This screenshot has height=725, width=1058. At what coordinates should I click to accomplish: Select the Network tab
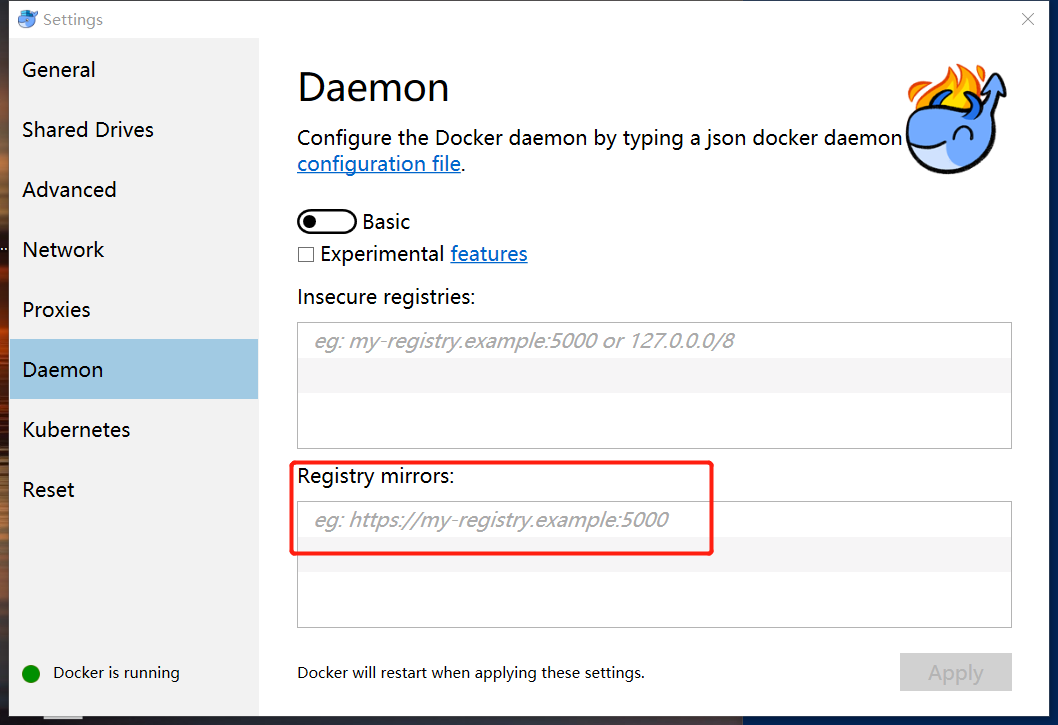pos(63,250)
